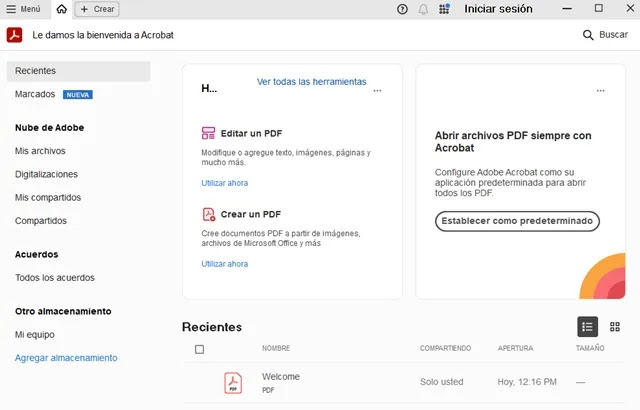Viewport: 640px width, 410px height.
Task: Click the Crear button with plus
Action: tap(97, 9)
